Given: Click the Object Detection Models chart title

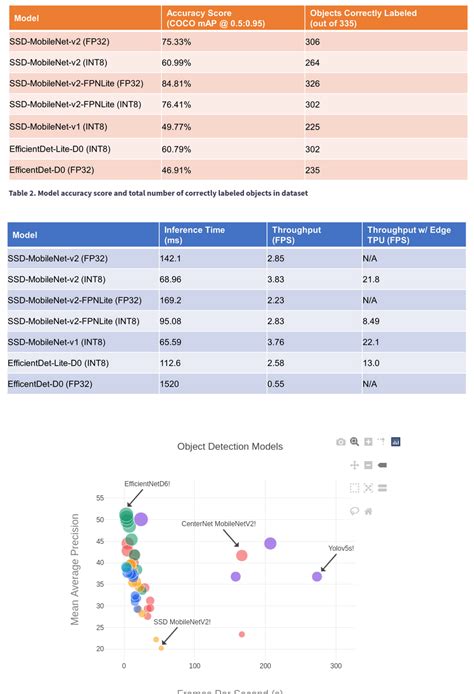Looking at the screenshot, I should (x=230, y=447).
